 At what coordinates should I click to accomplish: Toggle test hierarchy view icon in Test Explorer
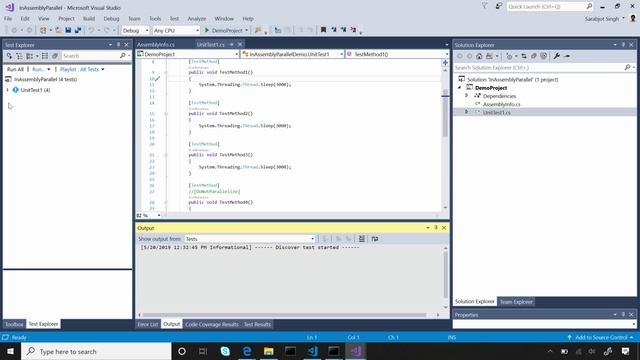pos(19,56)
